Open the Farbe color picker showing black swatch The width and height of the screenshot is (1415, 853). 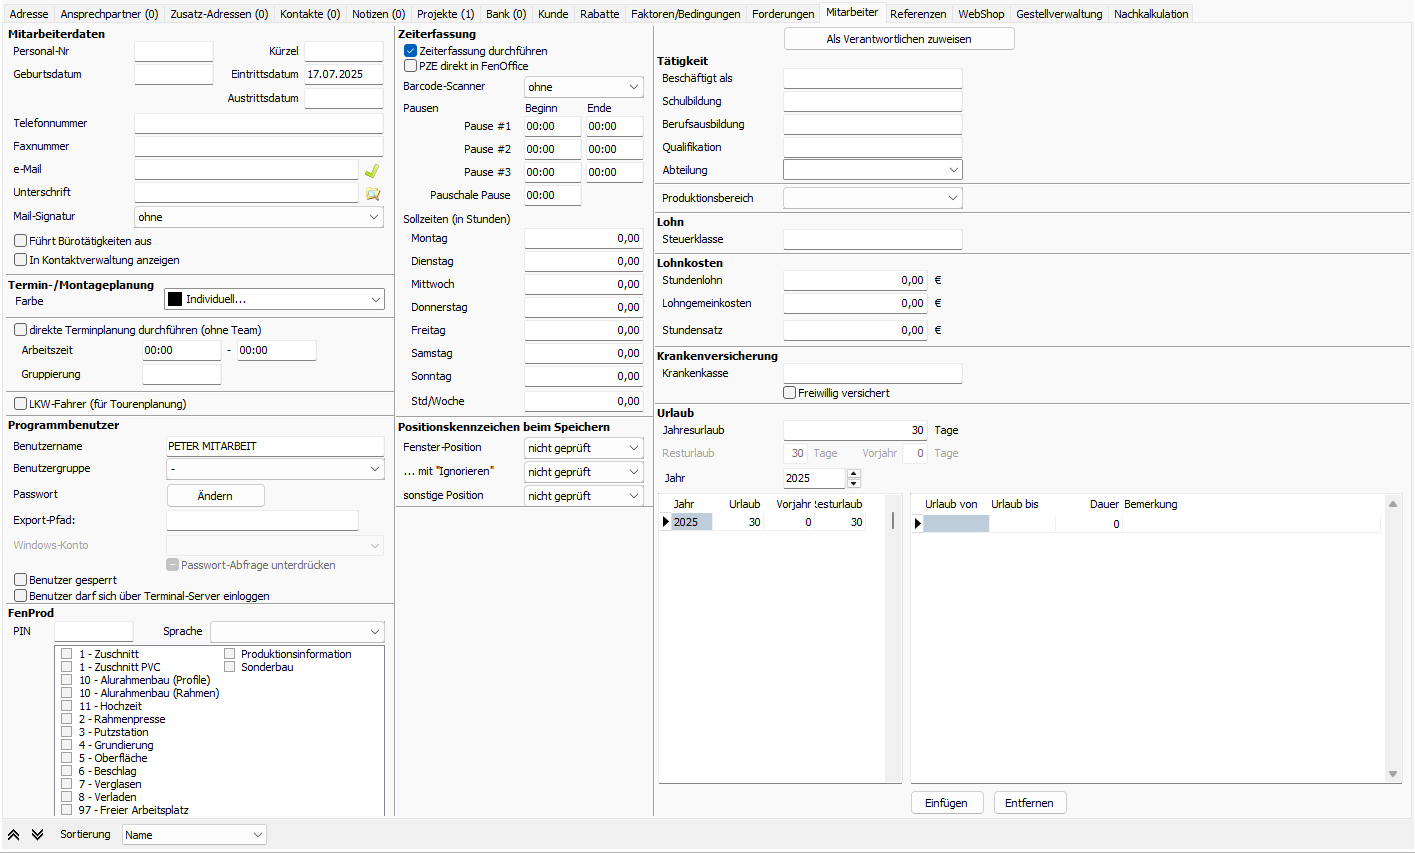pos(274,299)
